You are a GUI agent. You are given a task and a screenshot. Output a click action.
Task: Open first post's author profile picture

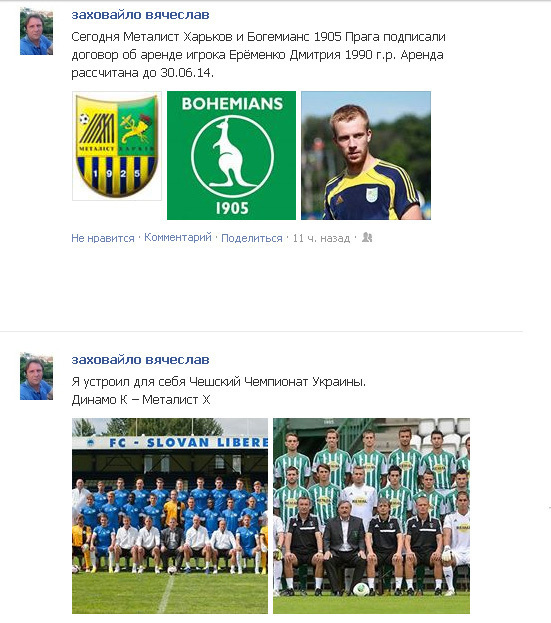click(x=37, y=31)
